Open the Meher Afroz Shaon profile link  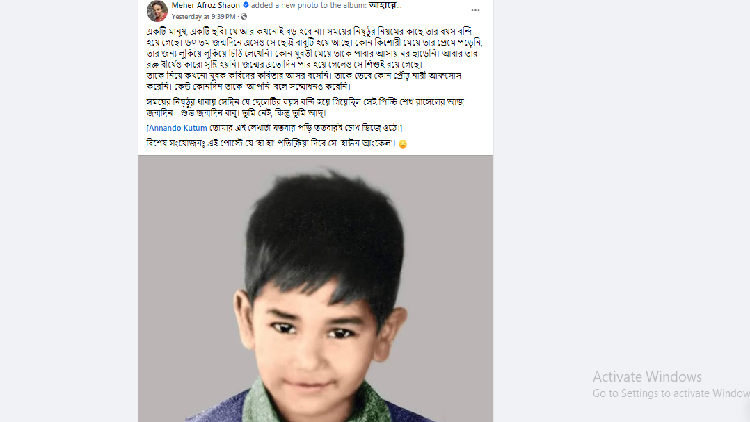coord(206,5)
